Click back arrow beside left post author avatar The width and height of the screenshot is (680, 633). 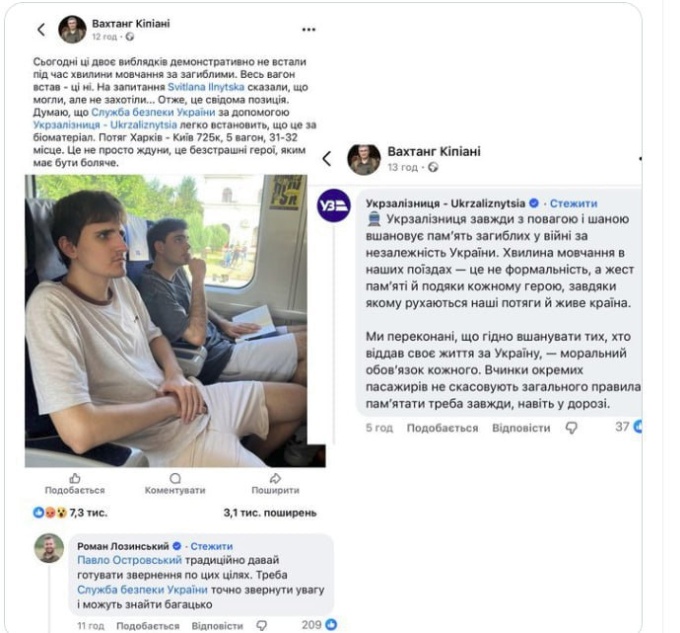(41, 30)
